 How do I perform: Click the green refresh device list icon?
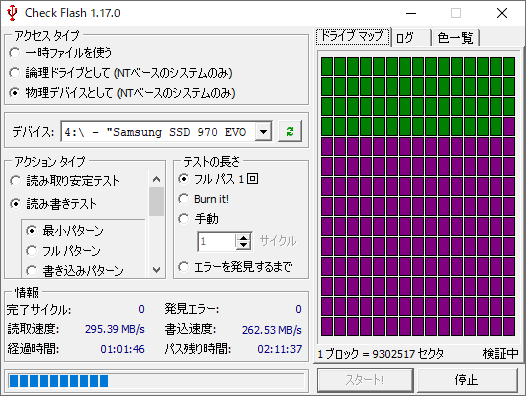tap(290, 131)
